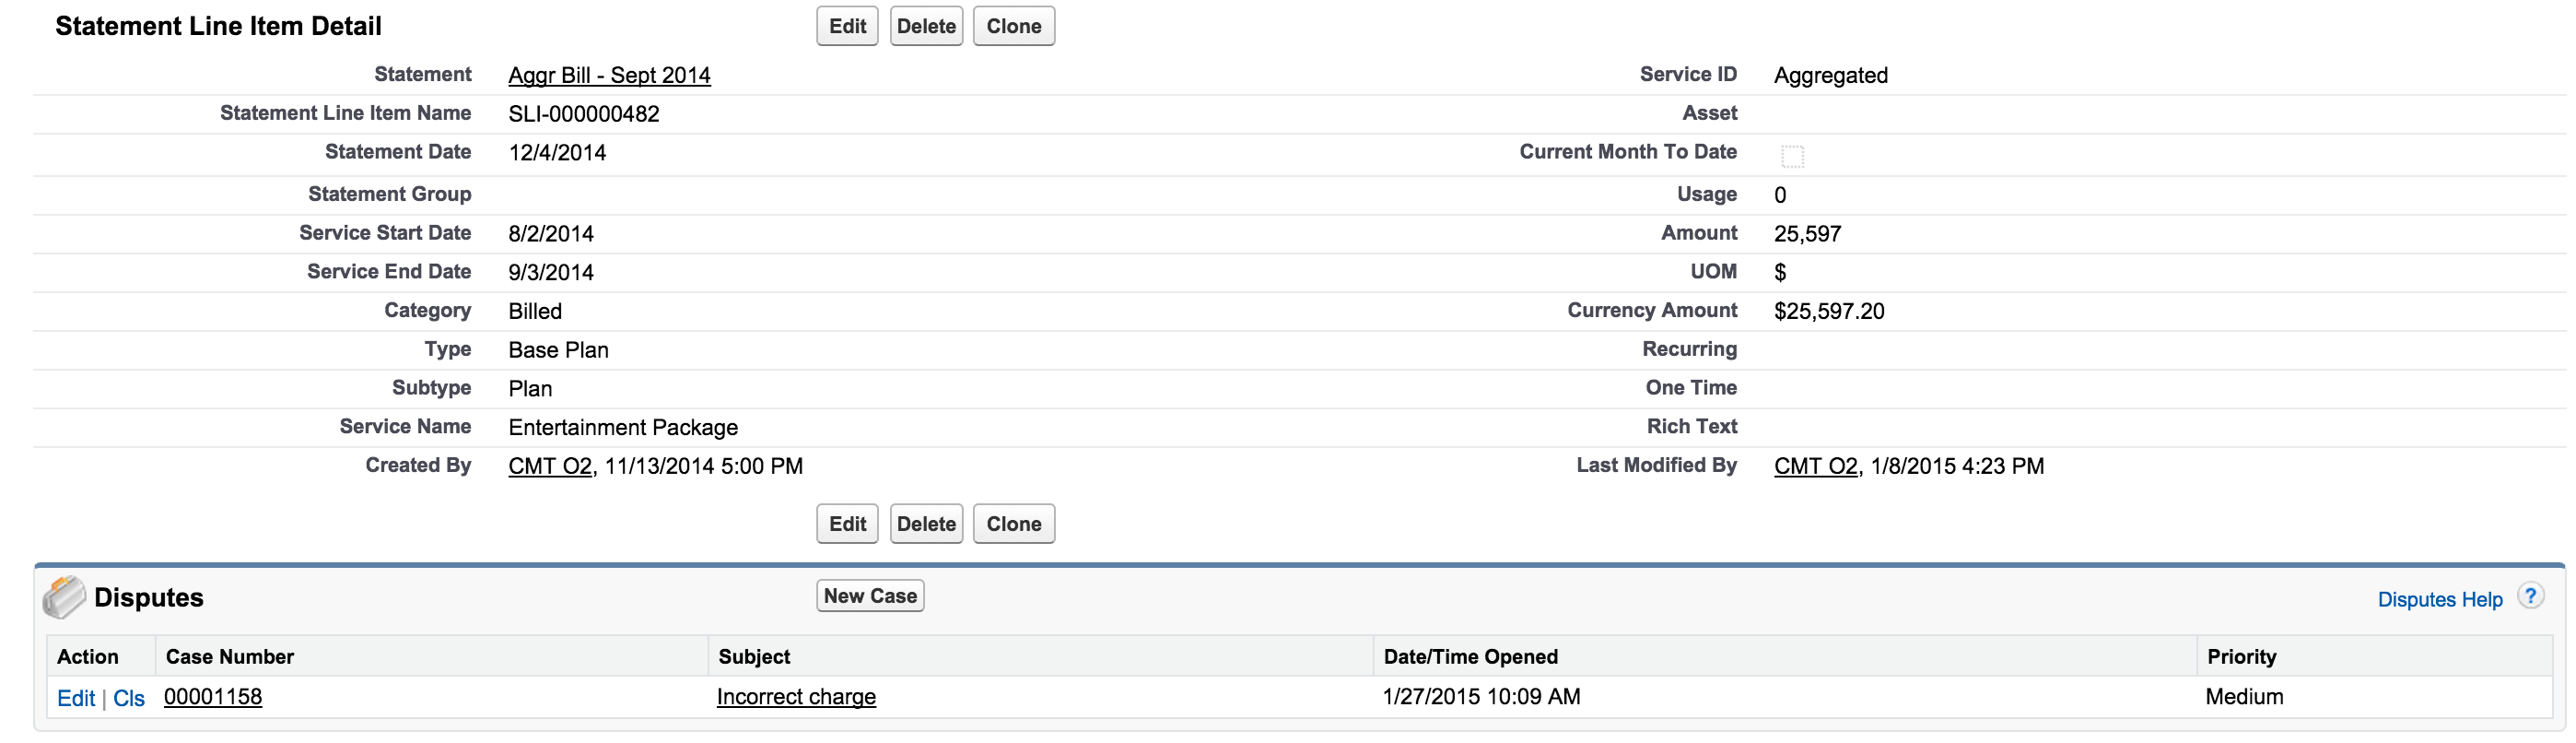This screenshot has width=2576, height=743.
Task: Toggle the Current Month To Date checkbox
Action: (x=1792, y=156)
